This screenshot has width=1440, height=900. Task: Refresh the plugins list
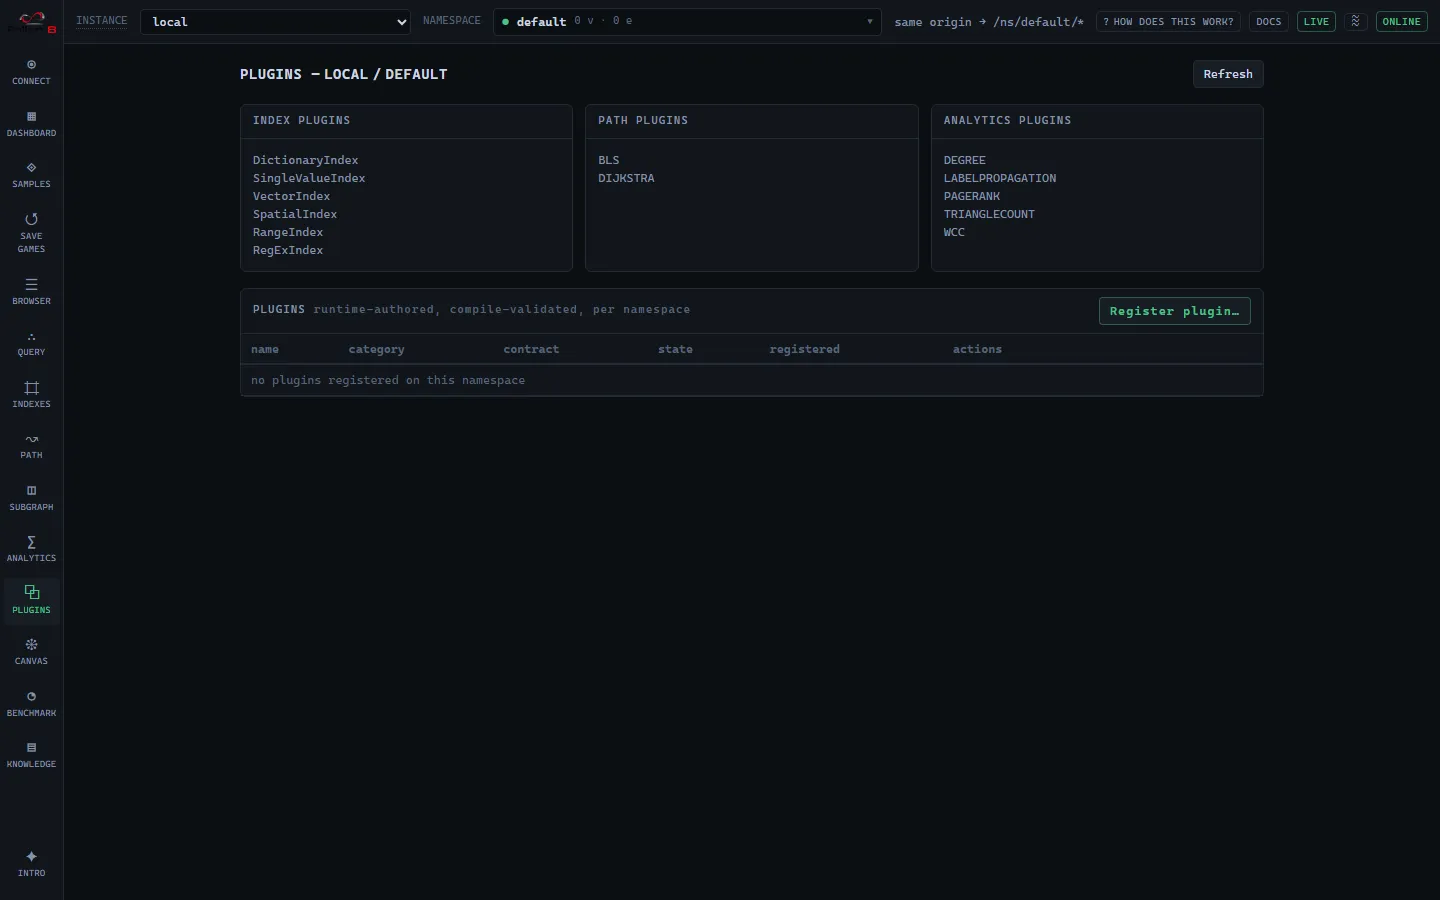tap(1228, 74)
